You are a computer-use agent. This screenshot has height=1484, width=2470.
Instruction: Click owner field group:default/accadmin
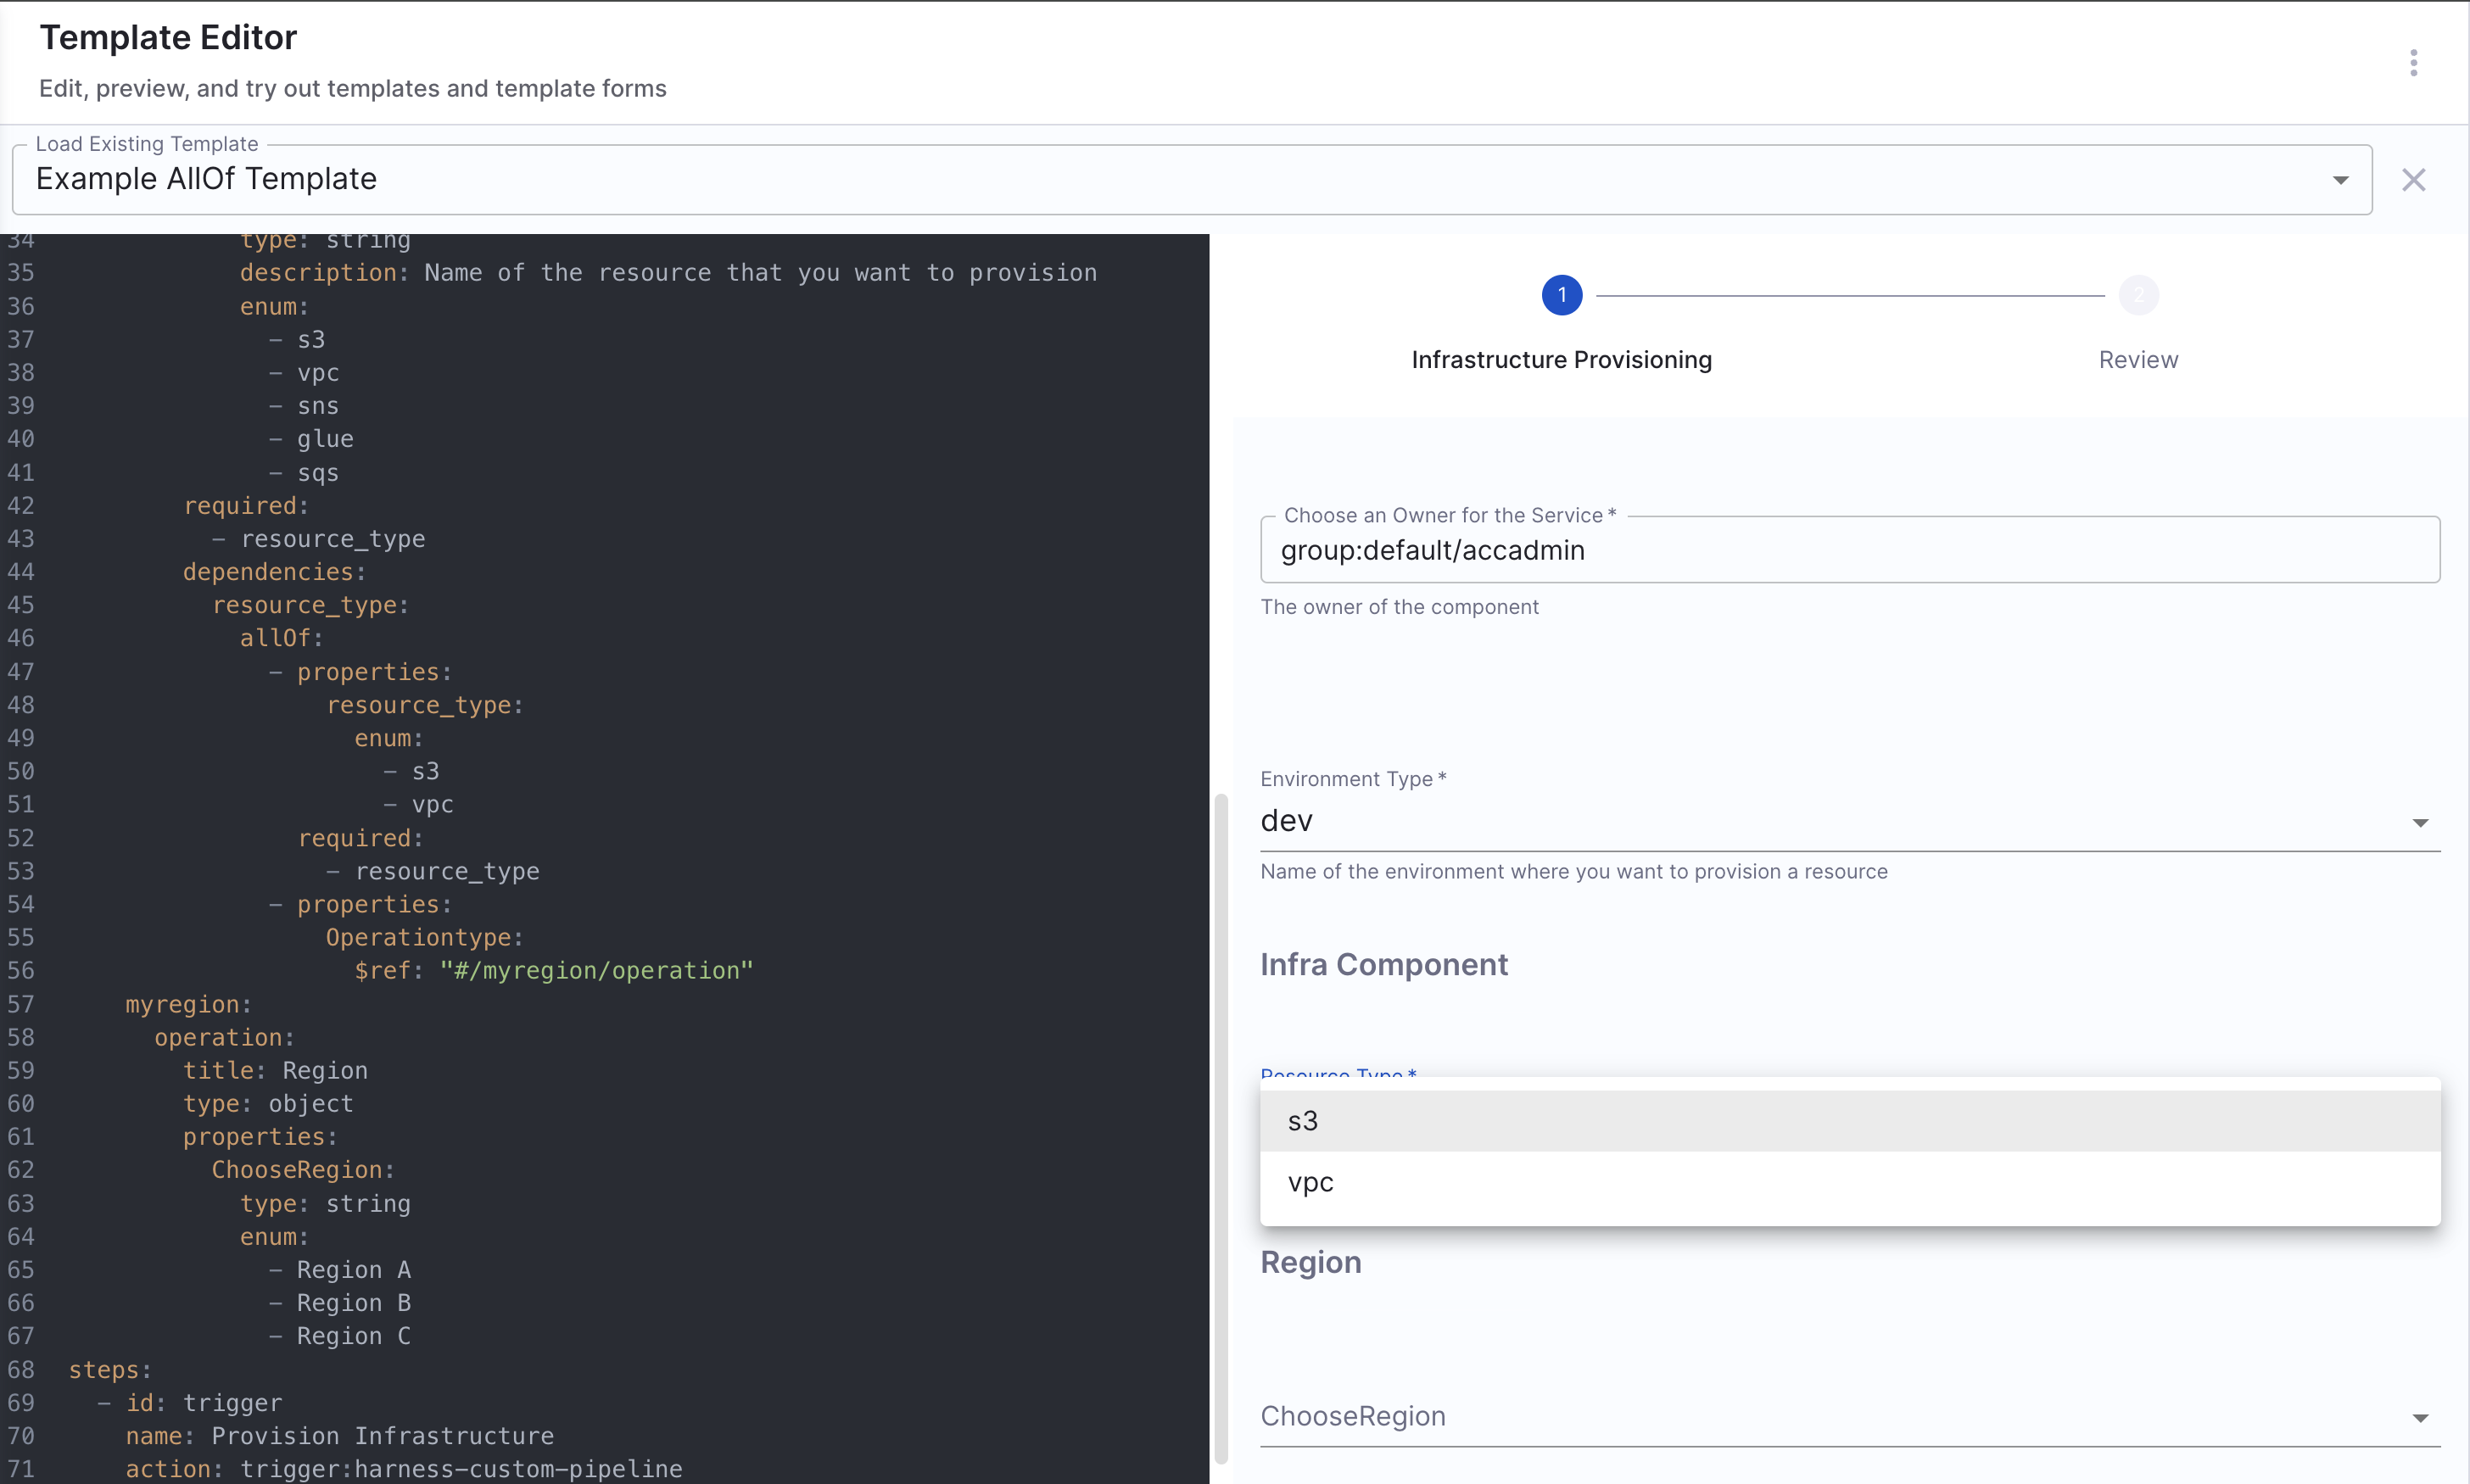(x=1432, y=551)
